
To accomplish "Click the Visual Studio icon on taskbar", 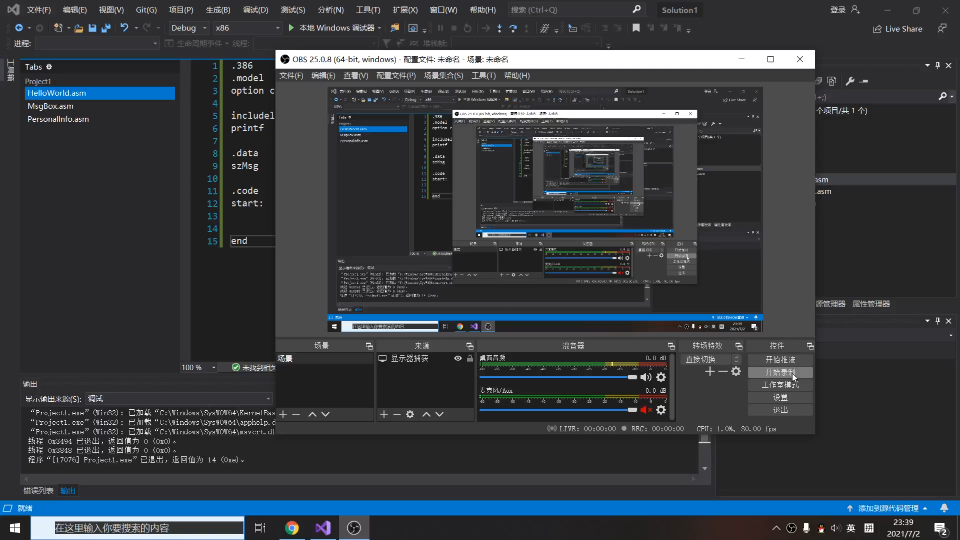I will click(x=323, y=528).
